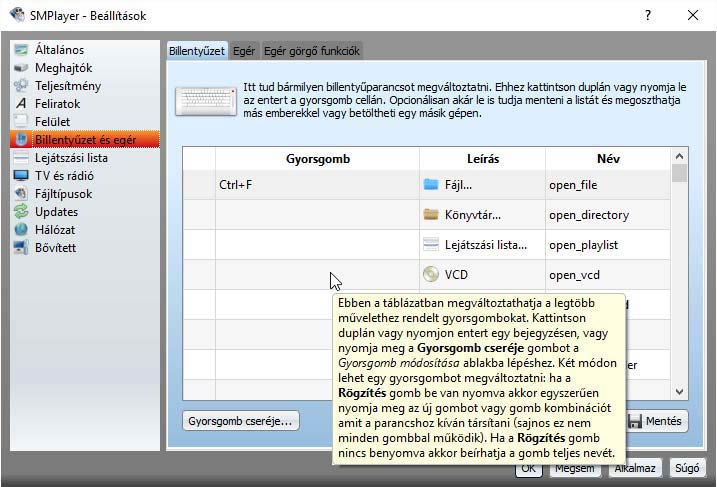Viewport: 717px width, 487px height.
Task: Click the Lejátszási lista icon in sidebar
Action: [21, 158]
